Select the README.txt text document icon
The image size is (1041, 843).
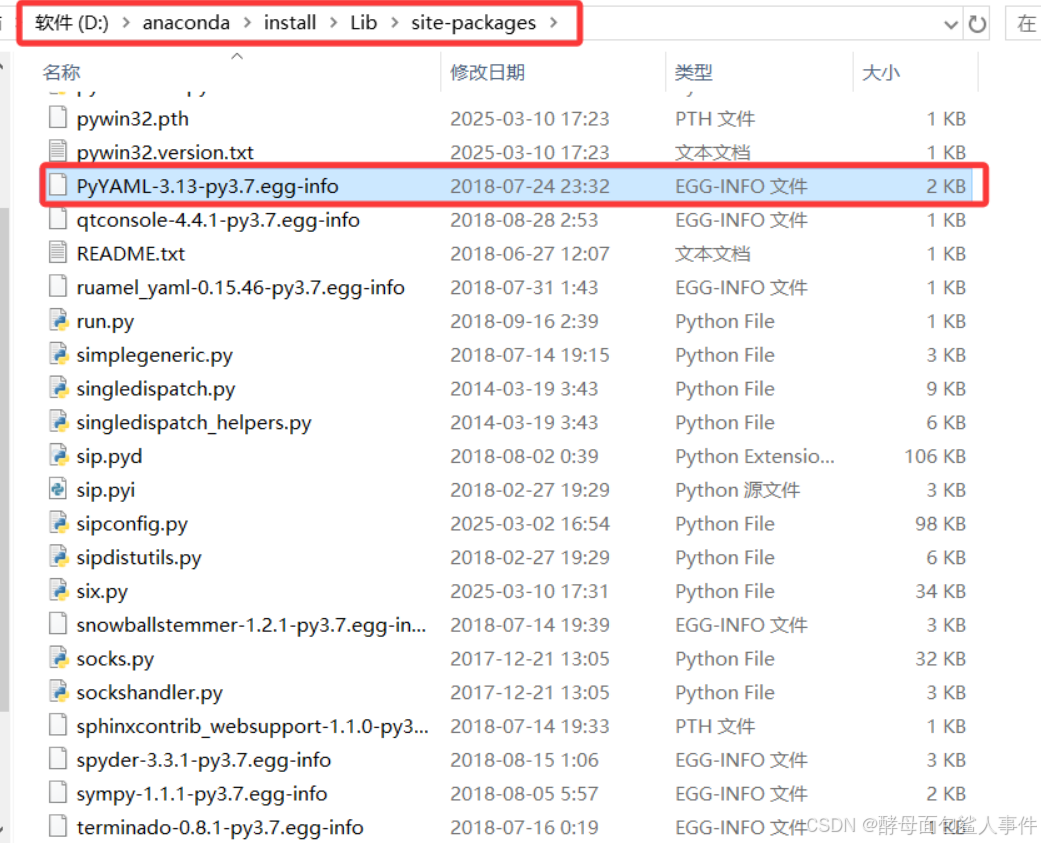tap(57, 253)
